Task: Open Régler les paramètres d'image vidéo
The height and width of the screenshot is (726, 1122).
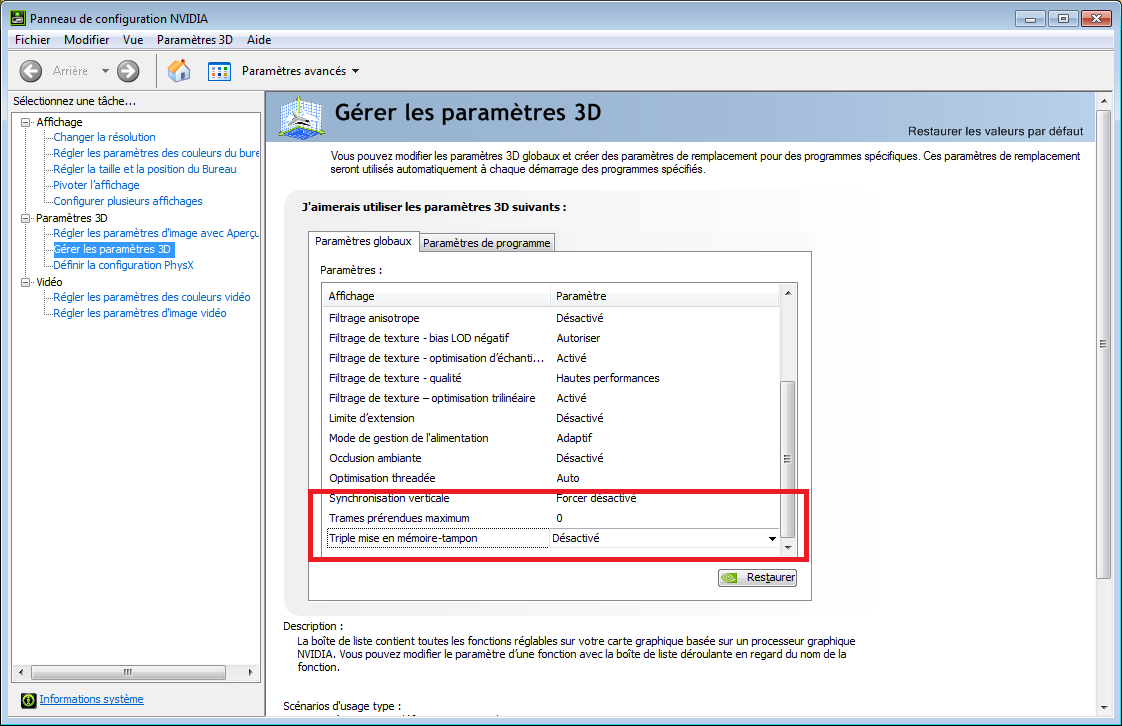Action: click(140, 313)
